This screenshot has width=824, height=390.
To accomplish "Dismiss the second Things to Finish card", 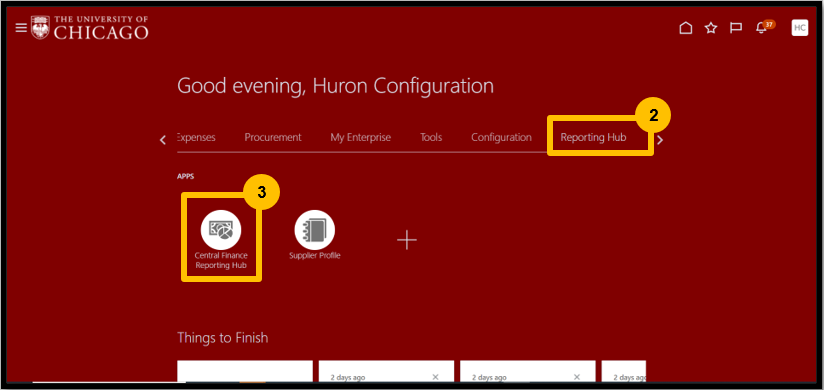I will tap(435, 377).
